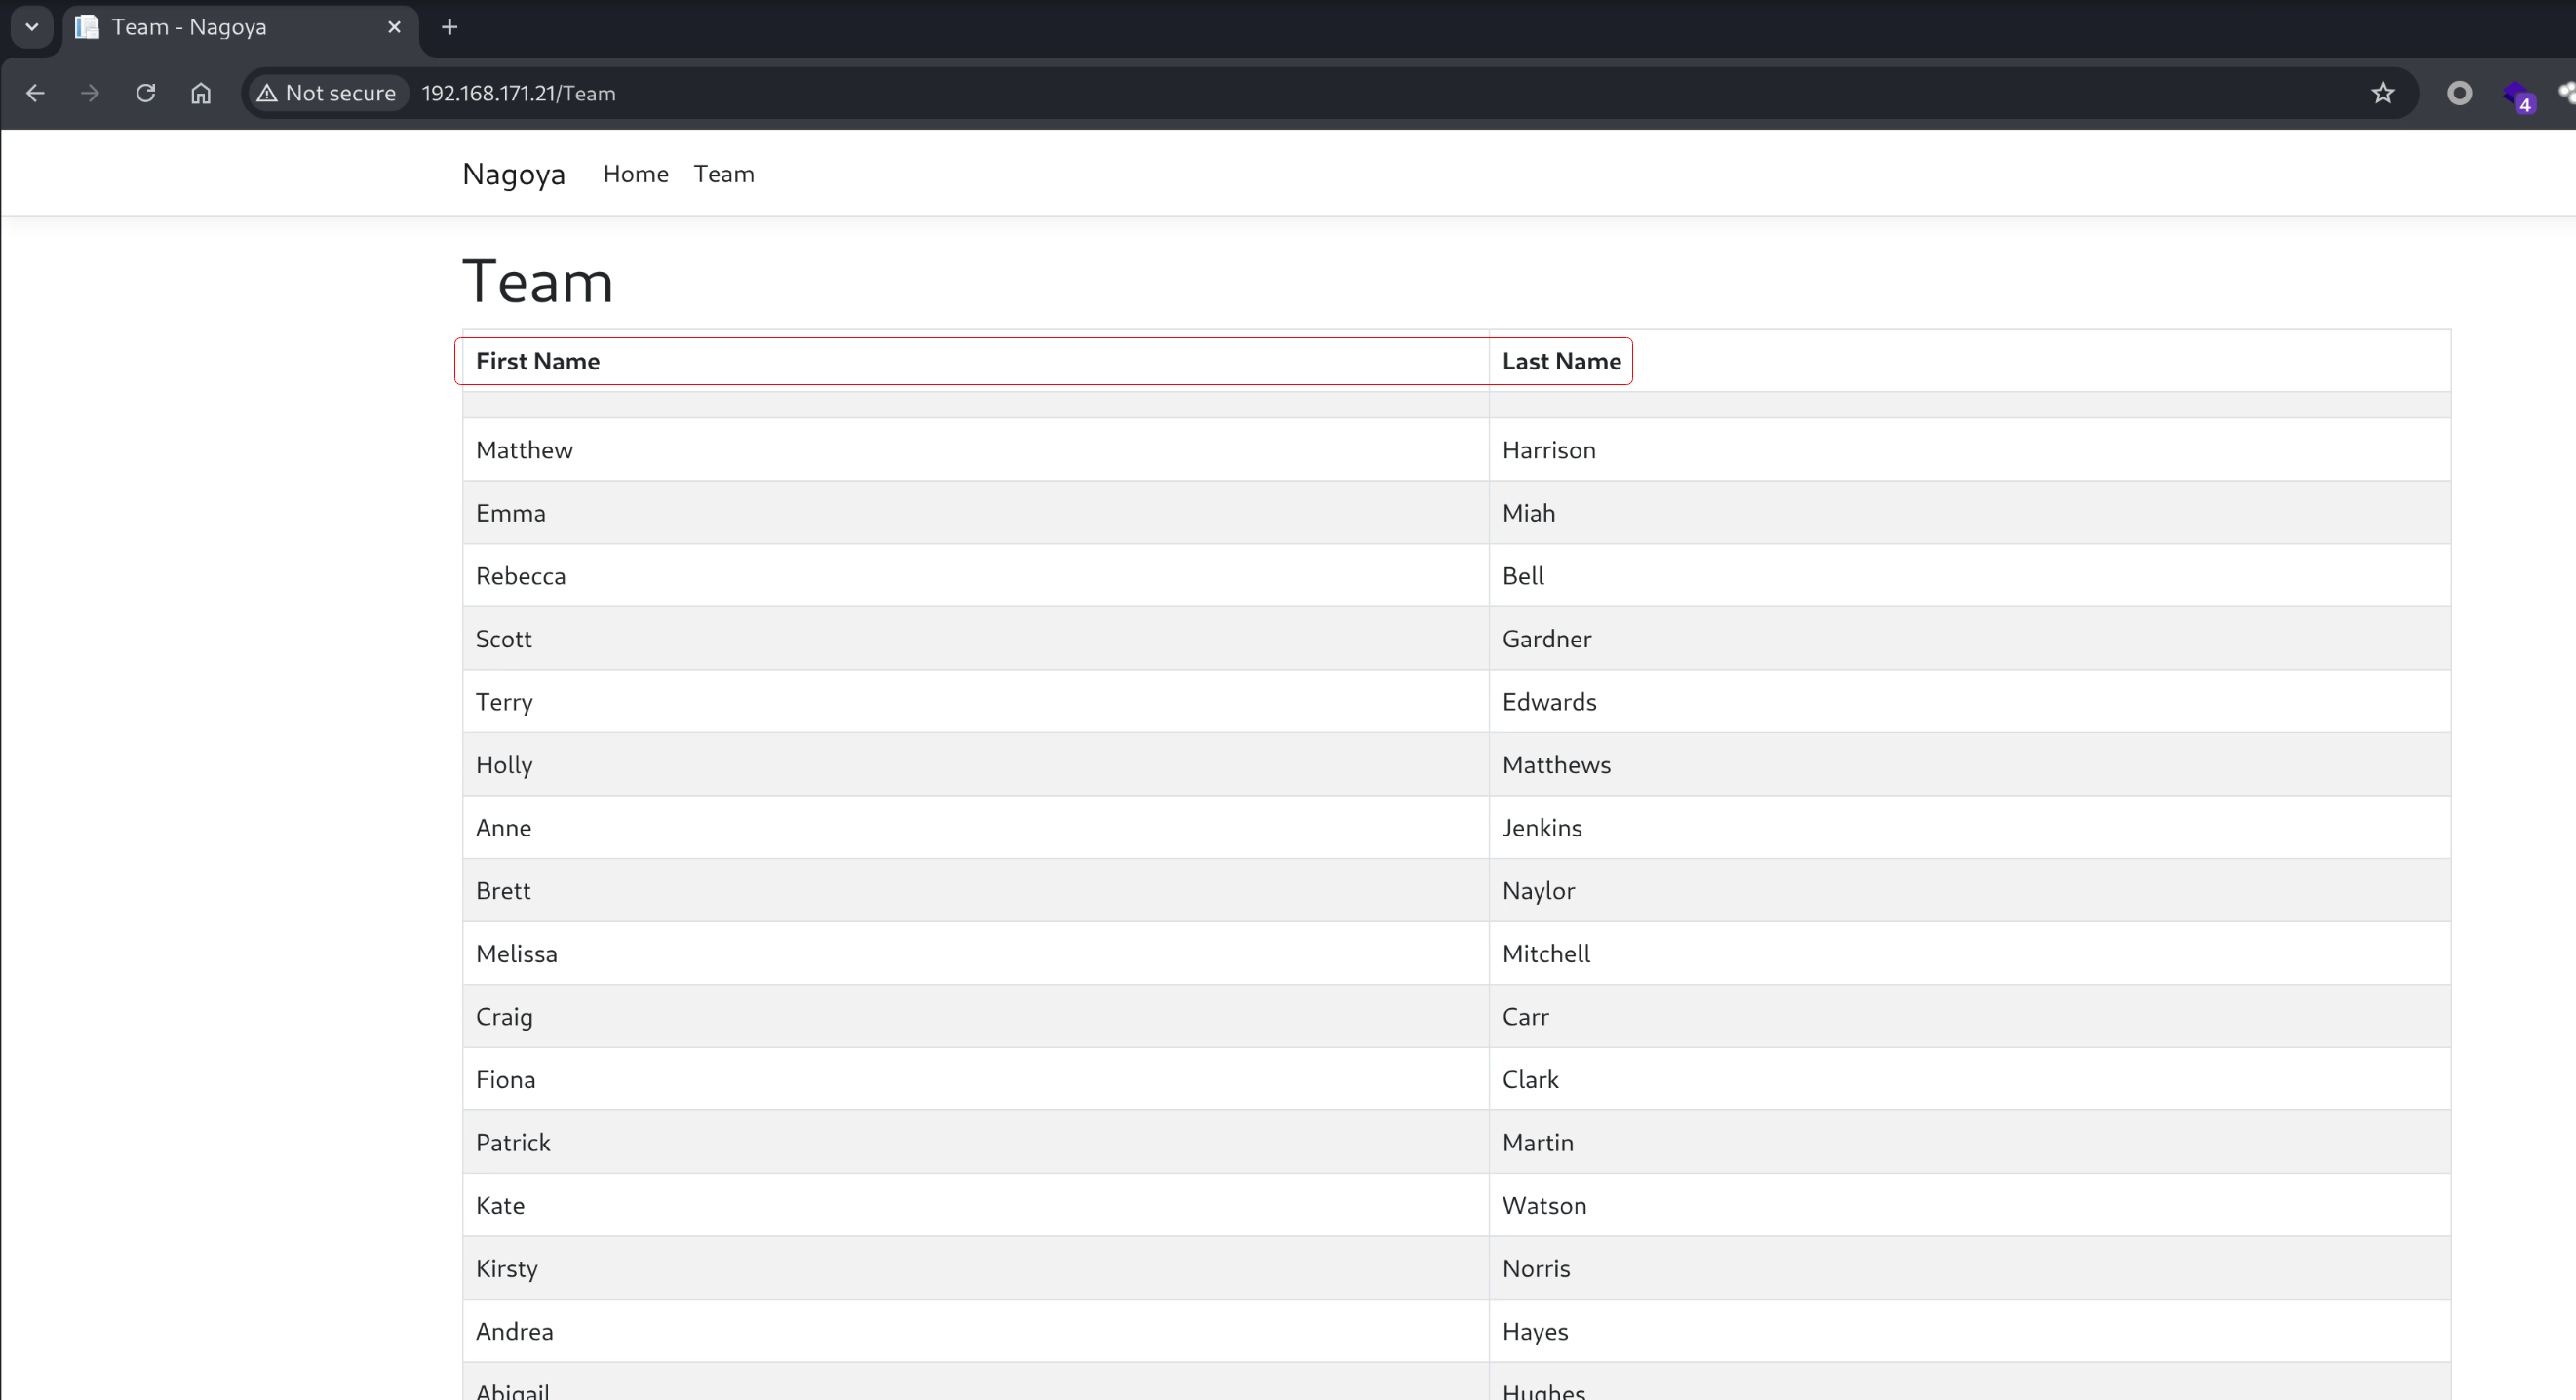The height and width of the screenshot is (1400, 2576).
Task: Open the Team navigation link
Action: [723, 174]
